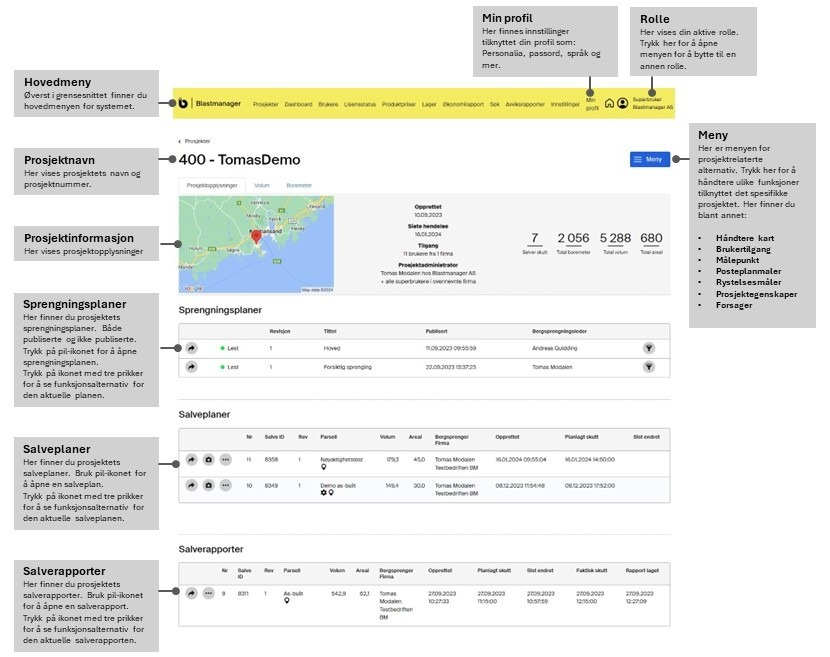Click the Lest status on the Hoved row
Viewport: 830px width, 657px height.
(x=230, y=348)
